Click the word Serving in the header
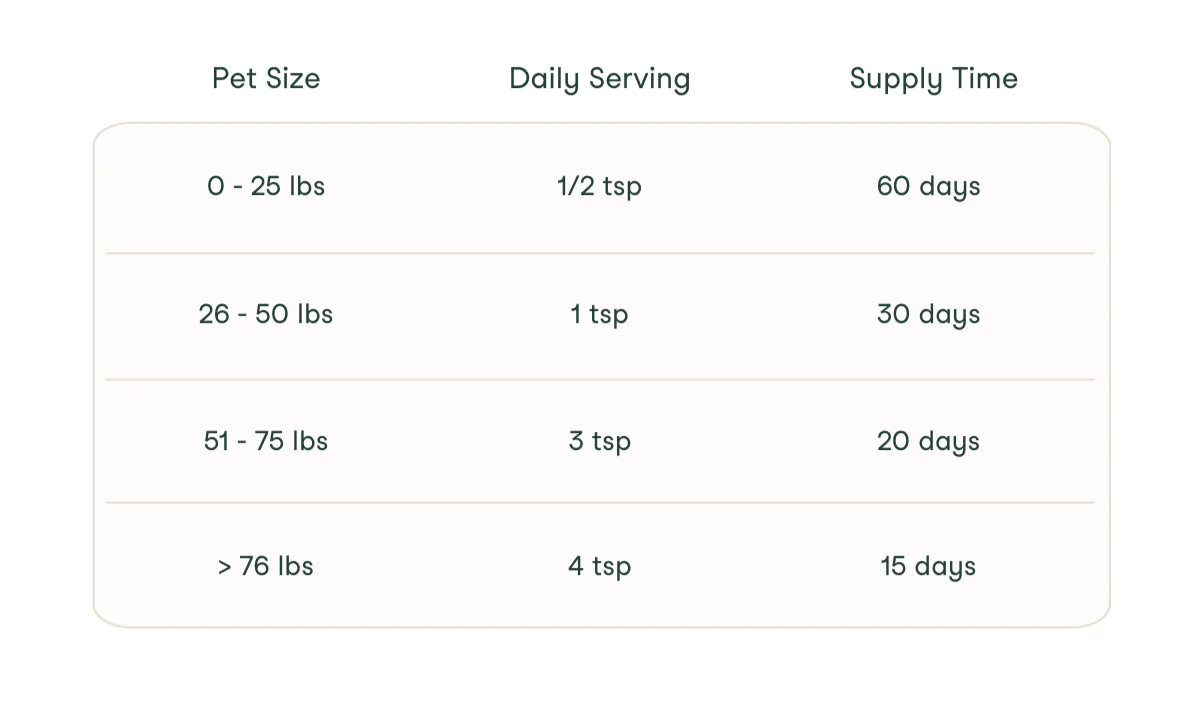Screen dimensions: 1200x702 [640, 81]
